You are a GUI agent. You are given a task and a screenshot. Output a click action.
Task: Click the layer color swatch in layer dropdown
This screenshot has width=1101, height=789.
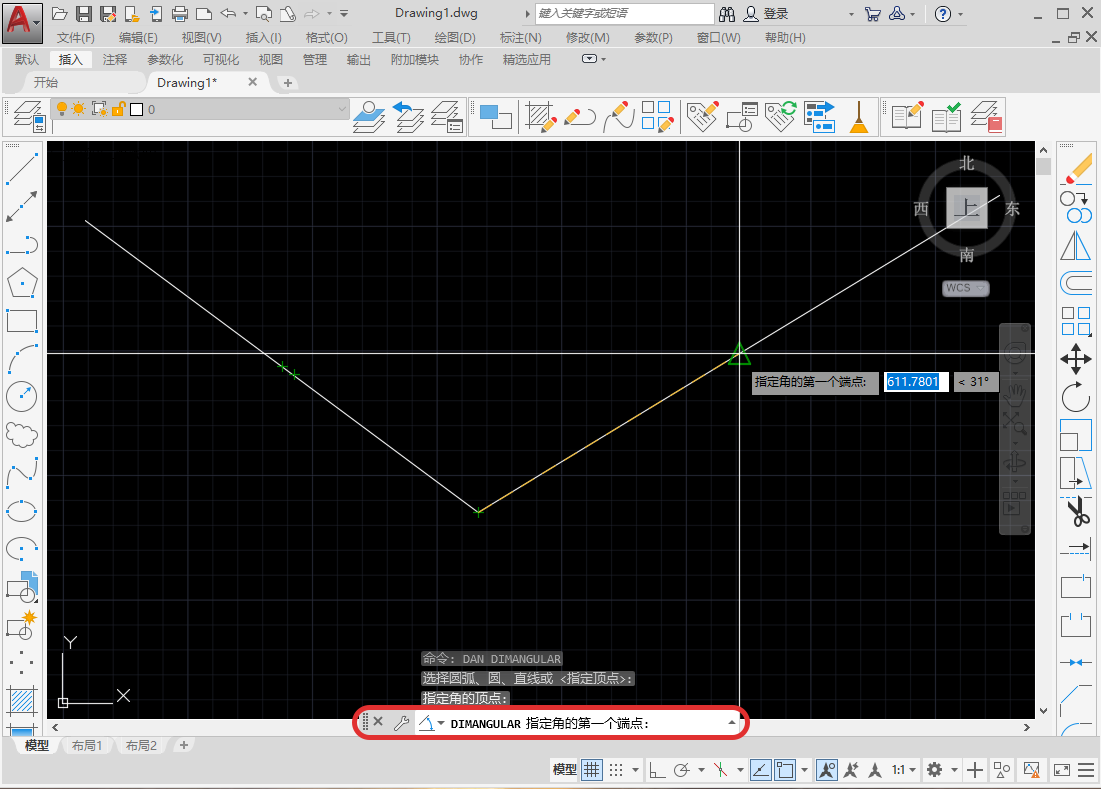point(137,109)
